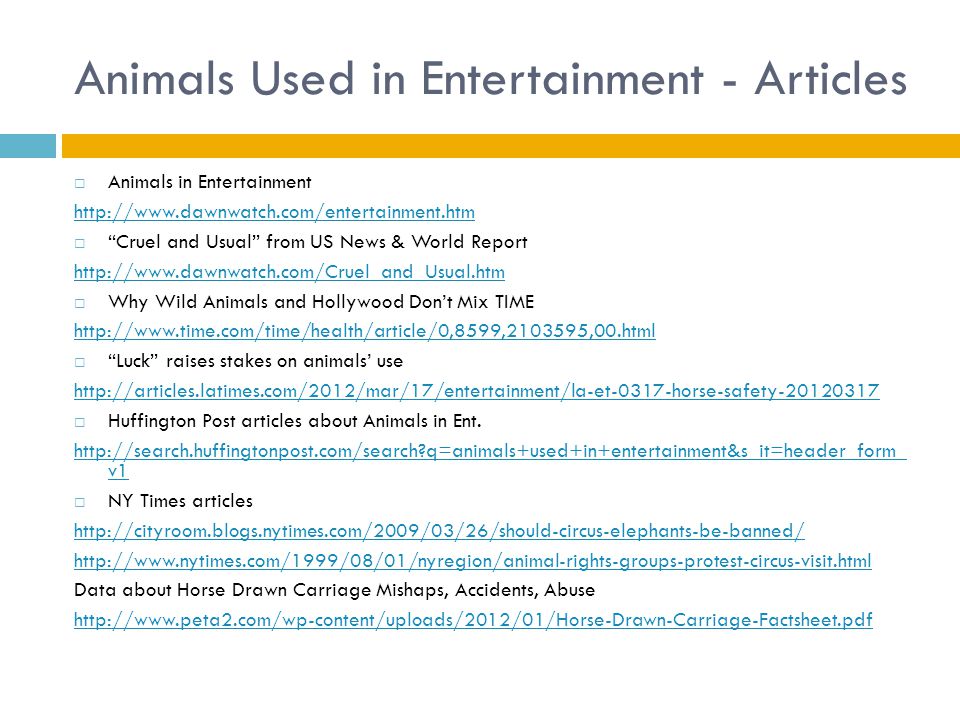The width and height of the screenshot is (960, 720).
Task: Open the time.com health article link
Action: (x=364, y=331)
